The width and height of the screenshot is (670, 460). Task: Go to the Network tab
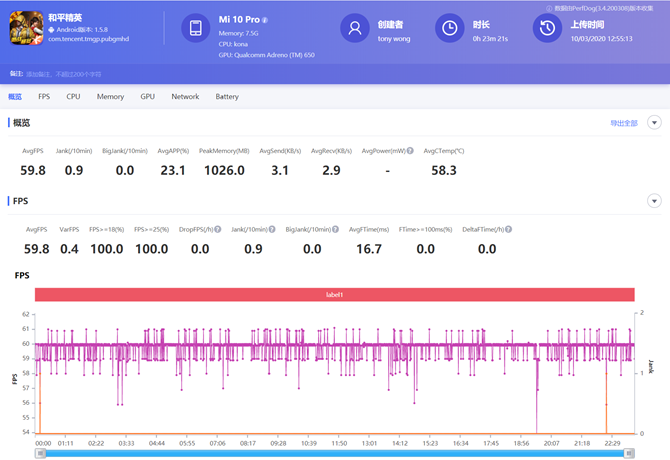pyautogui.click(x=185, y=97)
